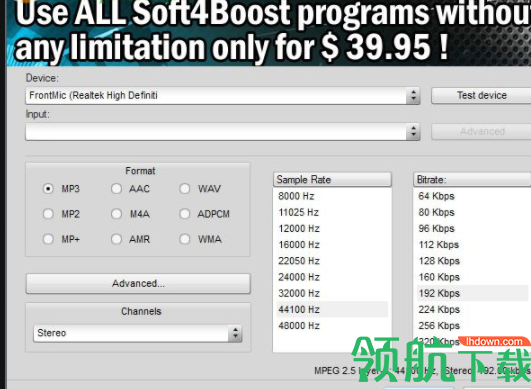Image resolution: width=531 pixels, height=389 pixels.
Task: Select 11025 Hz sample rate
Action: tap(332, 212)
